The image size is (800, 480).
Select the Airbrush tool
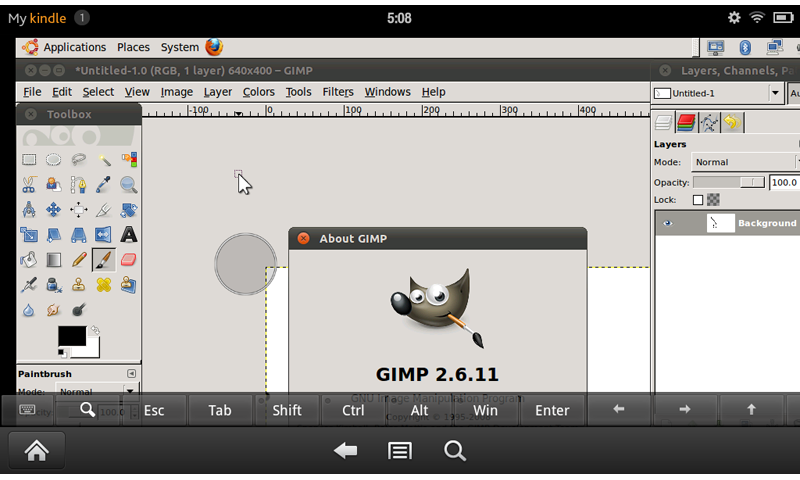tap(29, 285)
